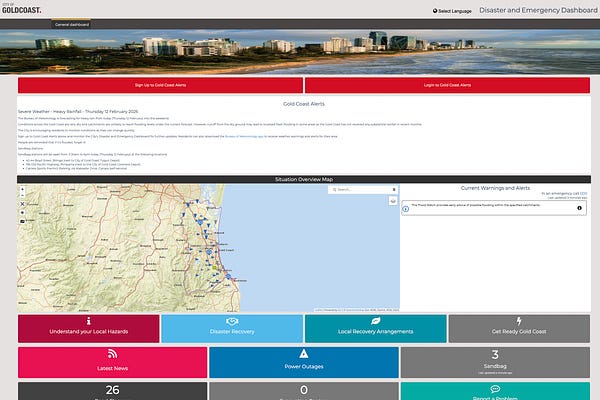Screen dimensions: 600x400
Task: Click the City of Gold Coast logo
Action: [x=21, y=8]
